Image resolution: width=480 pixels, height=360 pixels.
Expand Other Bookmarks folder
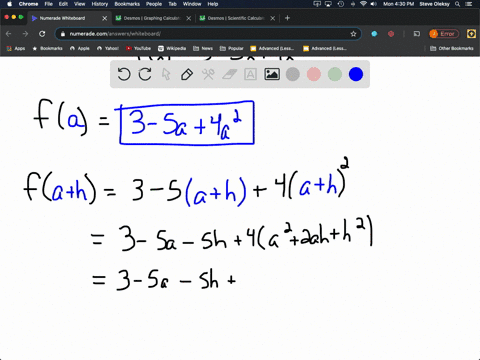tap(452, 48)
